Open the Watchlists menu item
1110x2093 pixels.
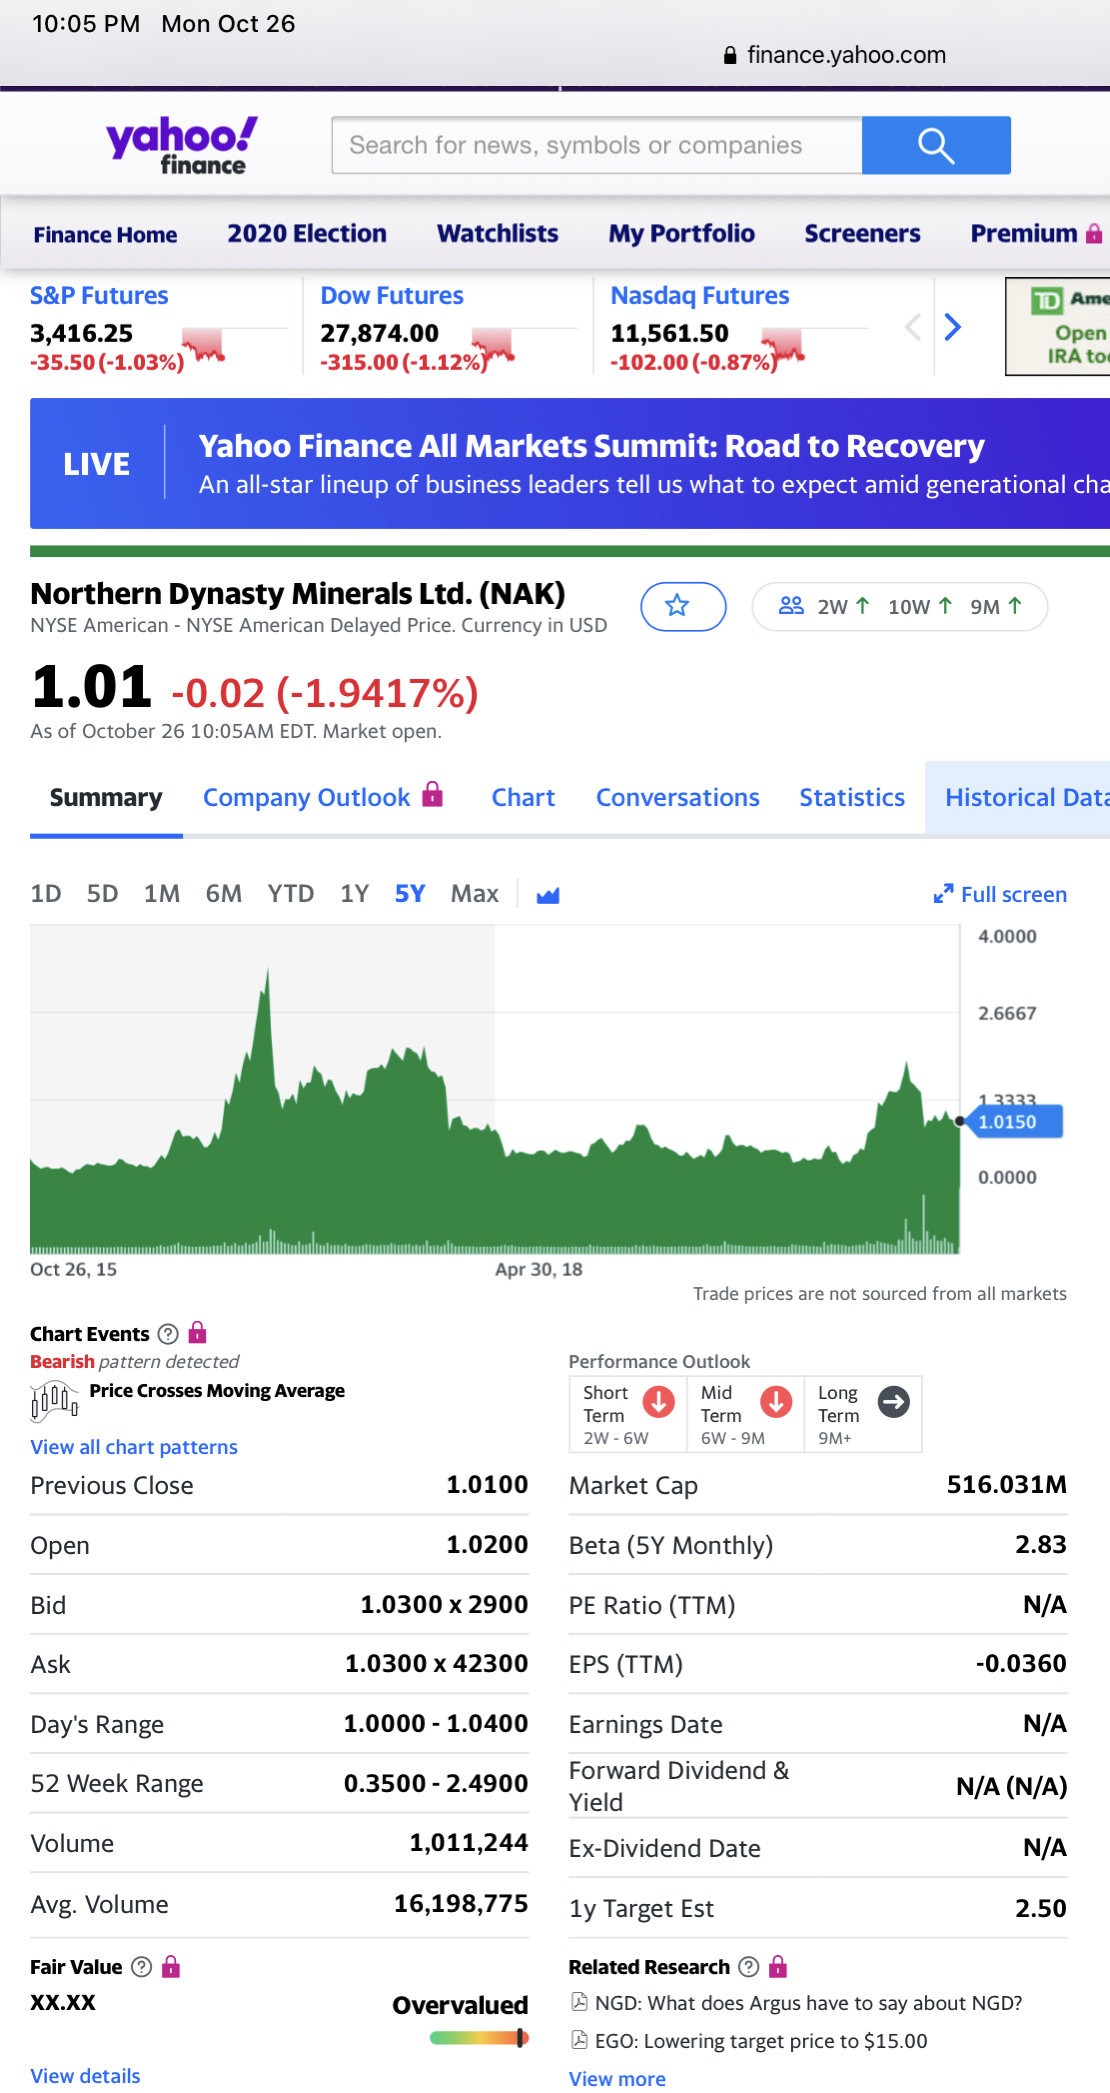coord(497,234)
